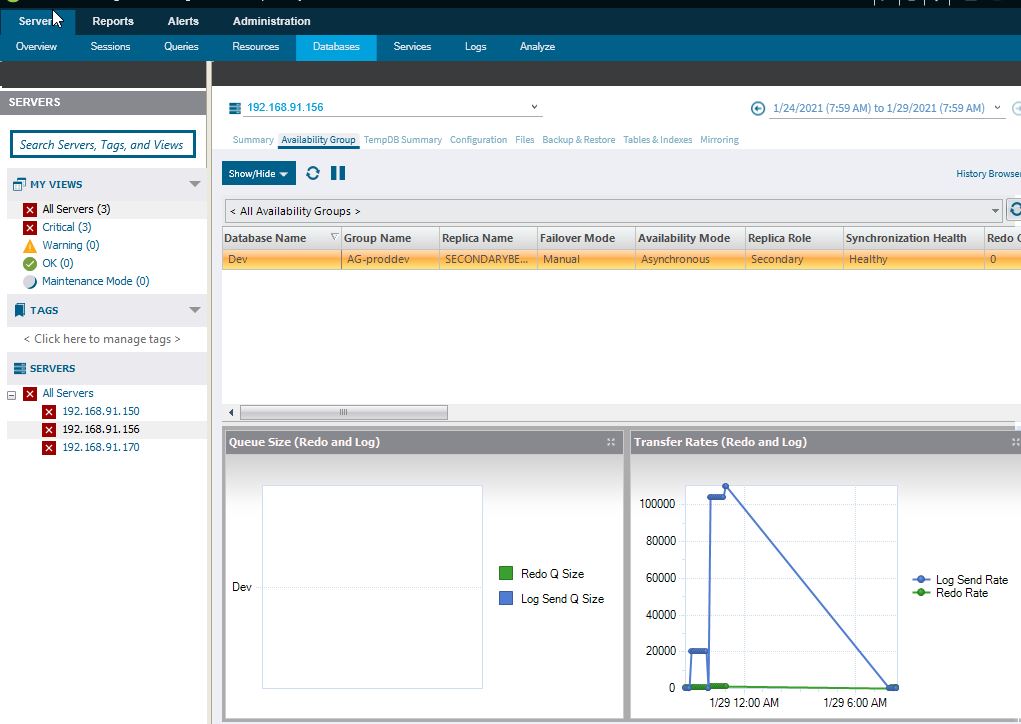Click the horizontal scrollbar thumb under the grid
This screenshot has width=1021, height=724.
[x=344, y=412]
